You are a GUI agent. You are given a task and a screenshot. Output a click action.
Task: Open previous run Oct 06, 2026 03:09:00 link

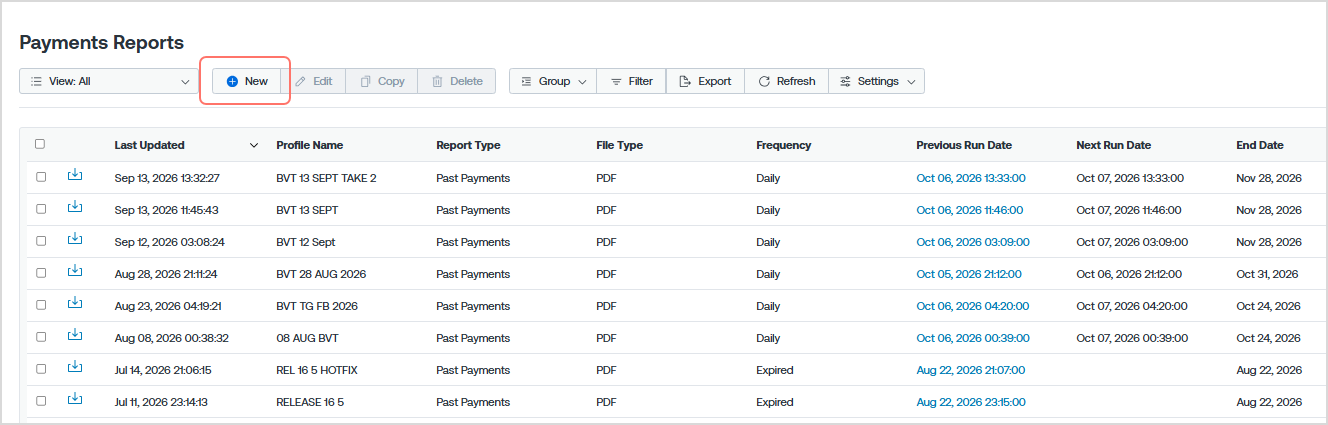(x=973, y=242)
